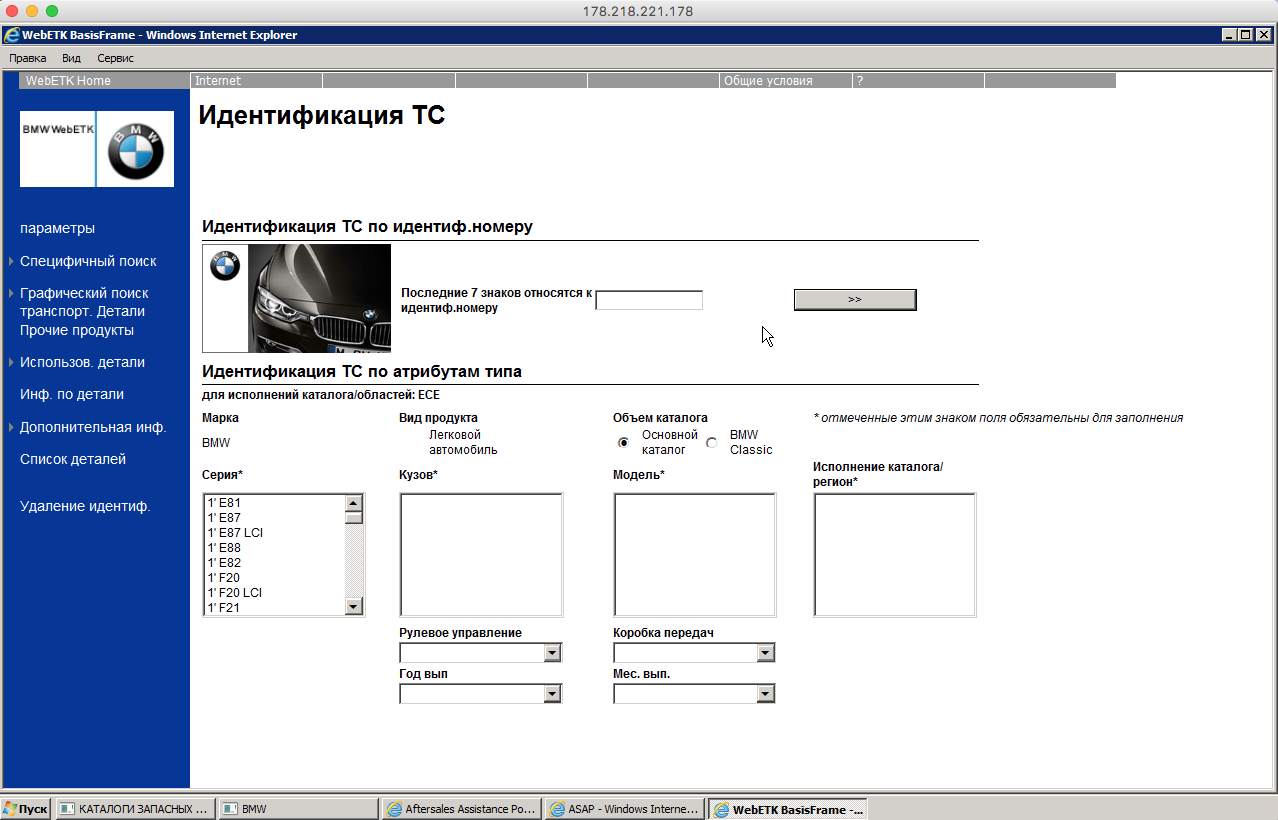Image resolution: width=1278 pixels, height=820 pixels.
Task: Click the BMW logo in the sidebar
Action: [135, 151]
